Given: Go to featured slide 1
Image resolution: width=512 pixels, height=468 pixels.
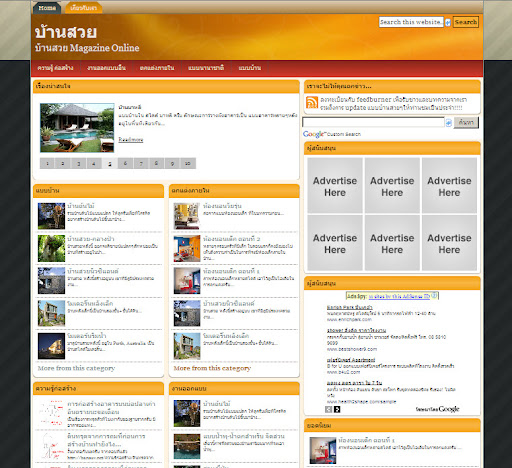Looking at the screenshot, I should [x=47, y=163].
